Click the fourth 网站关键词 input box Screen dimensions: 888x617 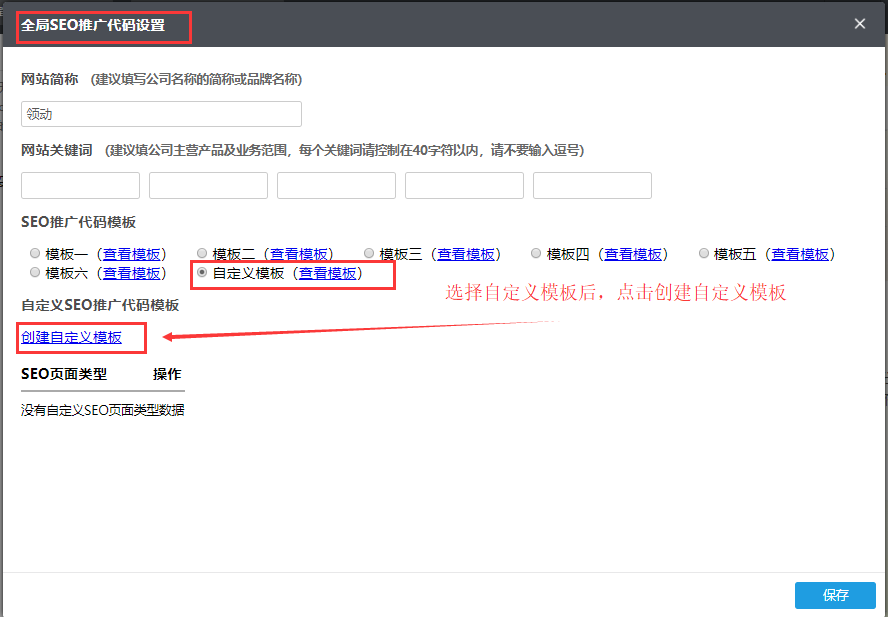point(464,185)
